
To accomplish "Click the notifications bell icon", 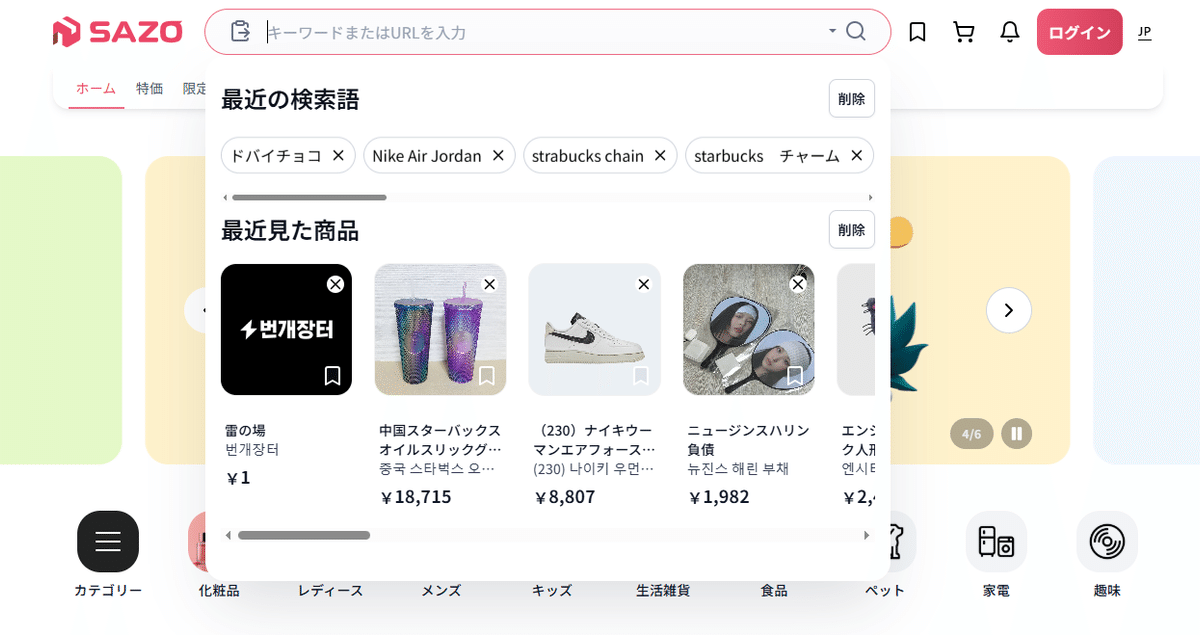I will coord(1009,31).
